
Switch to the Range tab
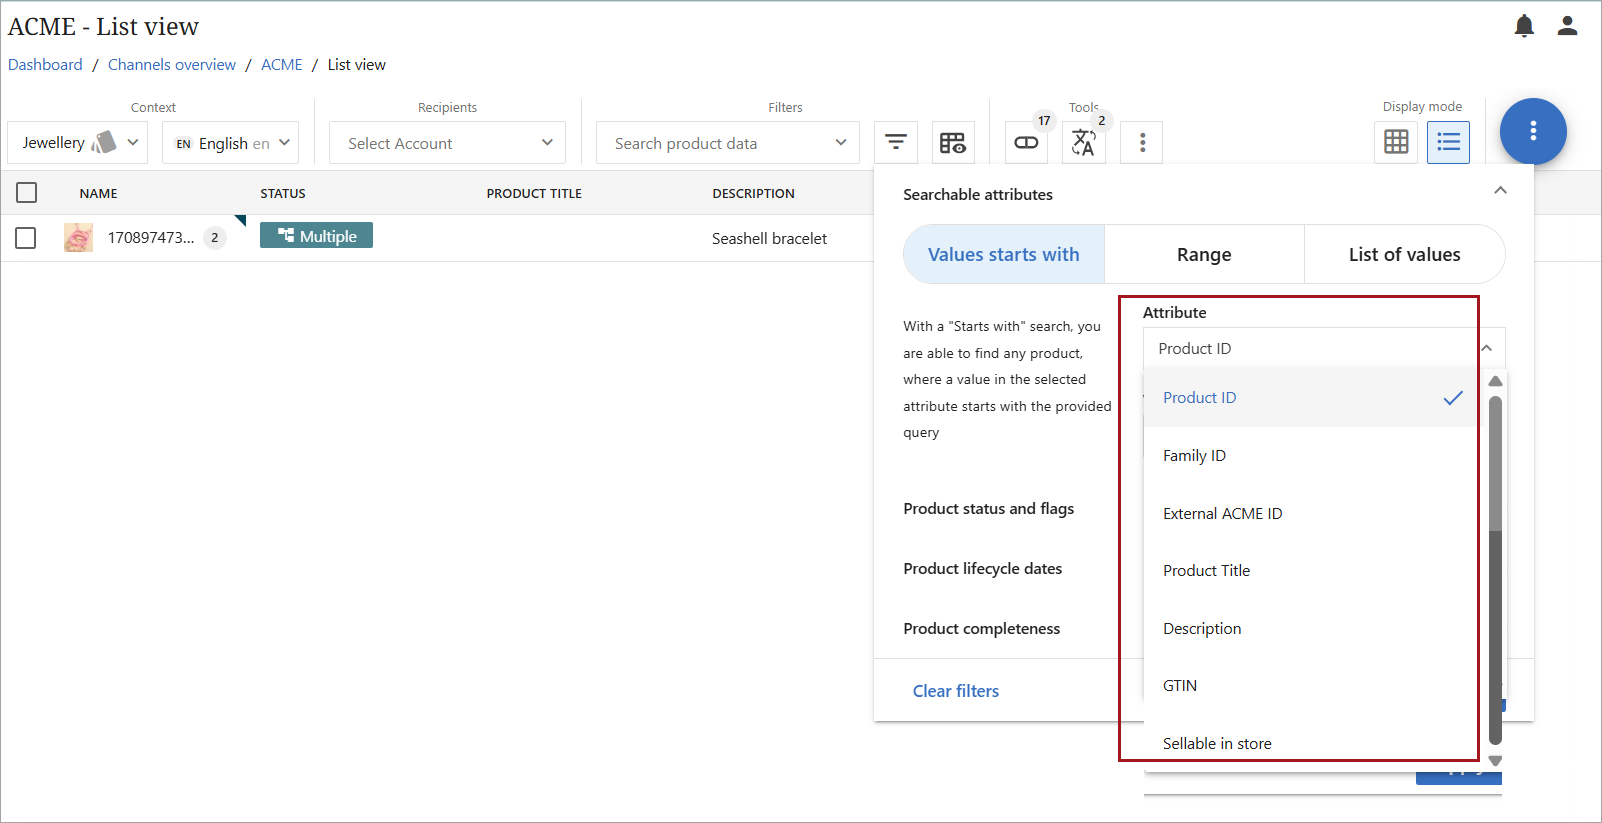click(x=1204, y=255)
